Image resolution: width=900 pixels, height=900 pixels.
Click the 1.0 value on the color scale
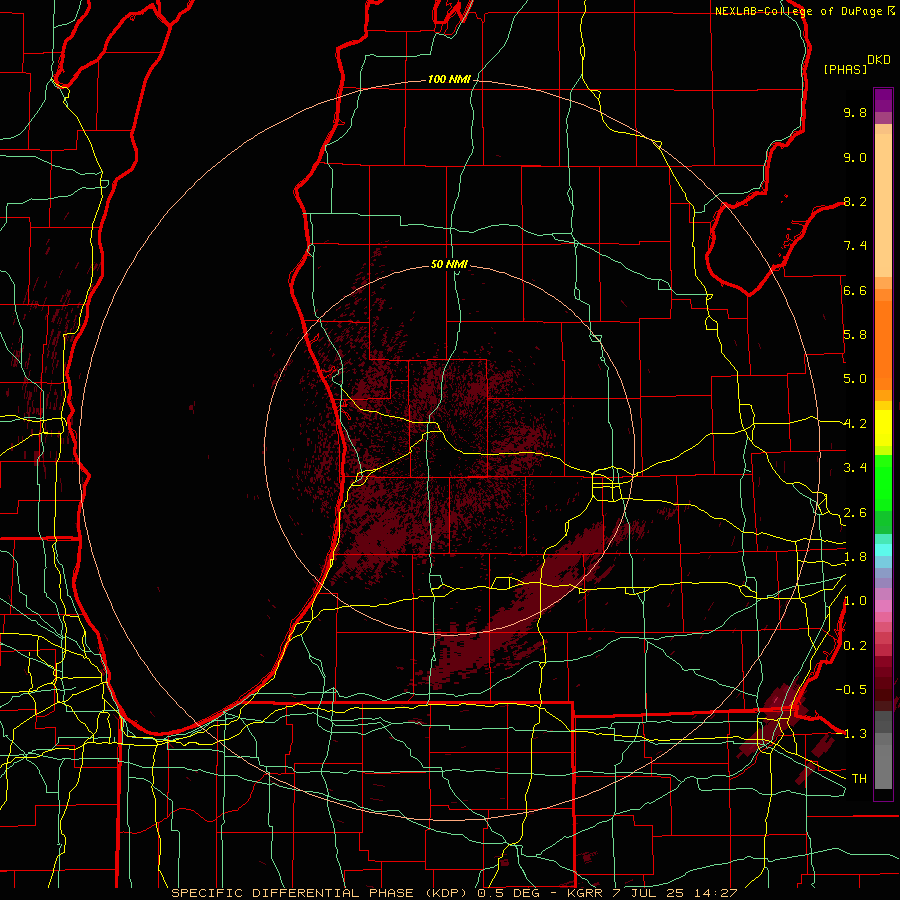pos(855,601)
